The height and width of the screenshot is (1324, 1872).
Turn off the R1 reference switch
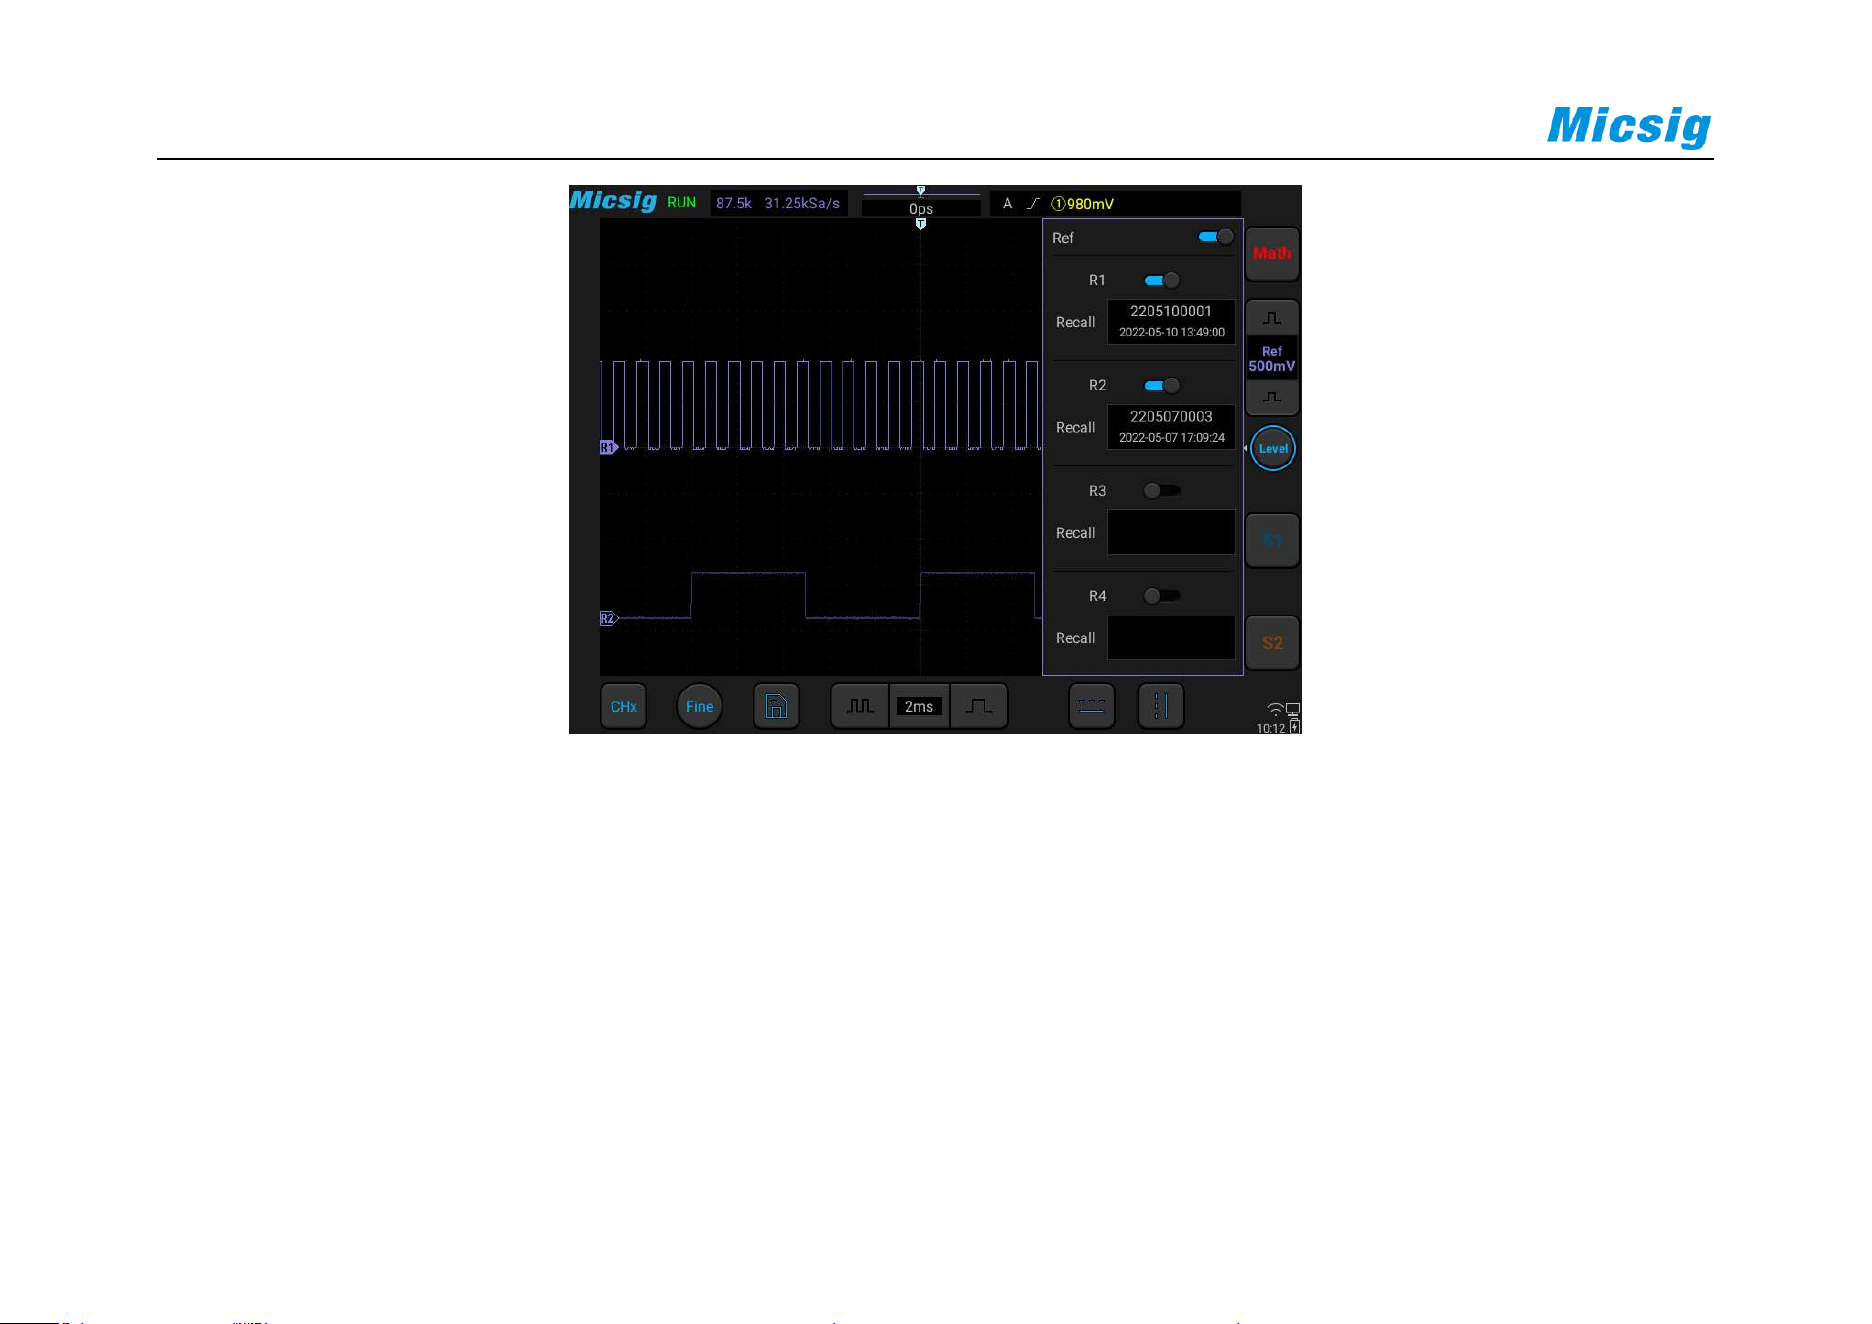(x=1162, y=280)
